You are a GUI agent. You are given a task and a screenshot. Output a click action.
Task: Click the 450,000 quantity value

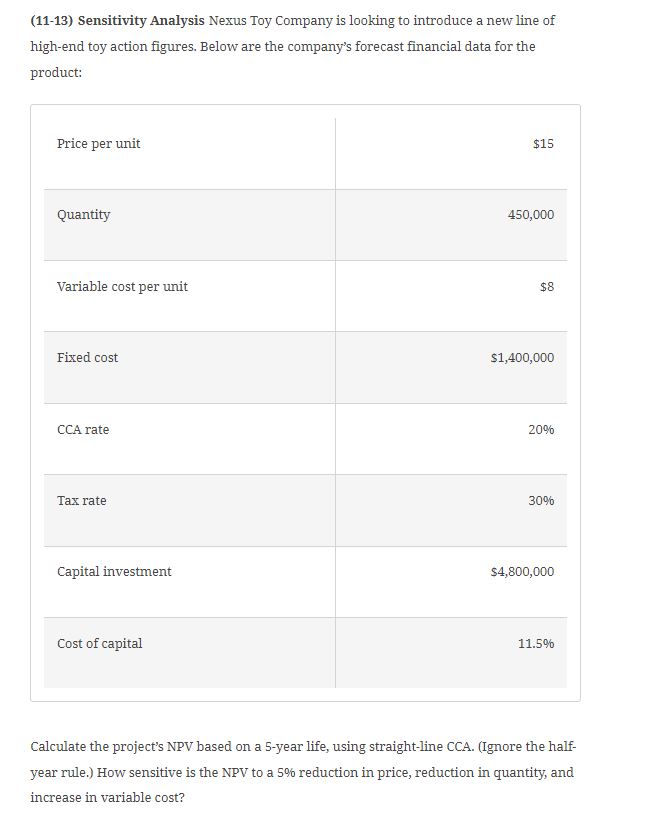pyautogui.click(x=530, y=215)
